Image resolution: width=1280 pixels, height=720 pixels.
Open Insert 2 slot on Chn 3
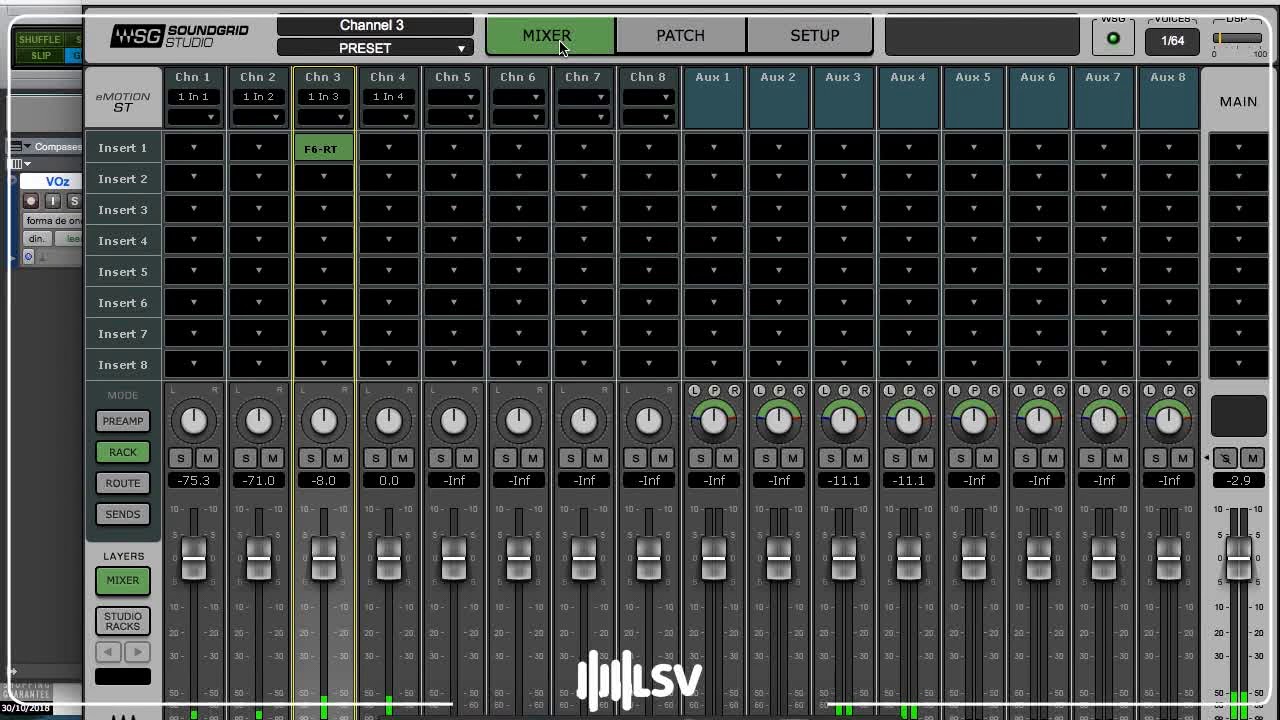tap(323, 178)
